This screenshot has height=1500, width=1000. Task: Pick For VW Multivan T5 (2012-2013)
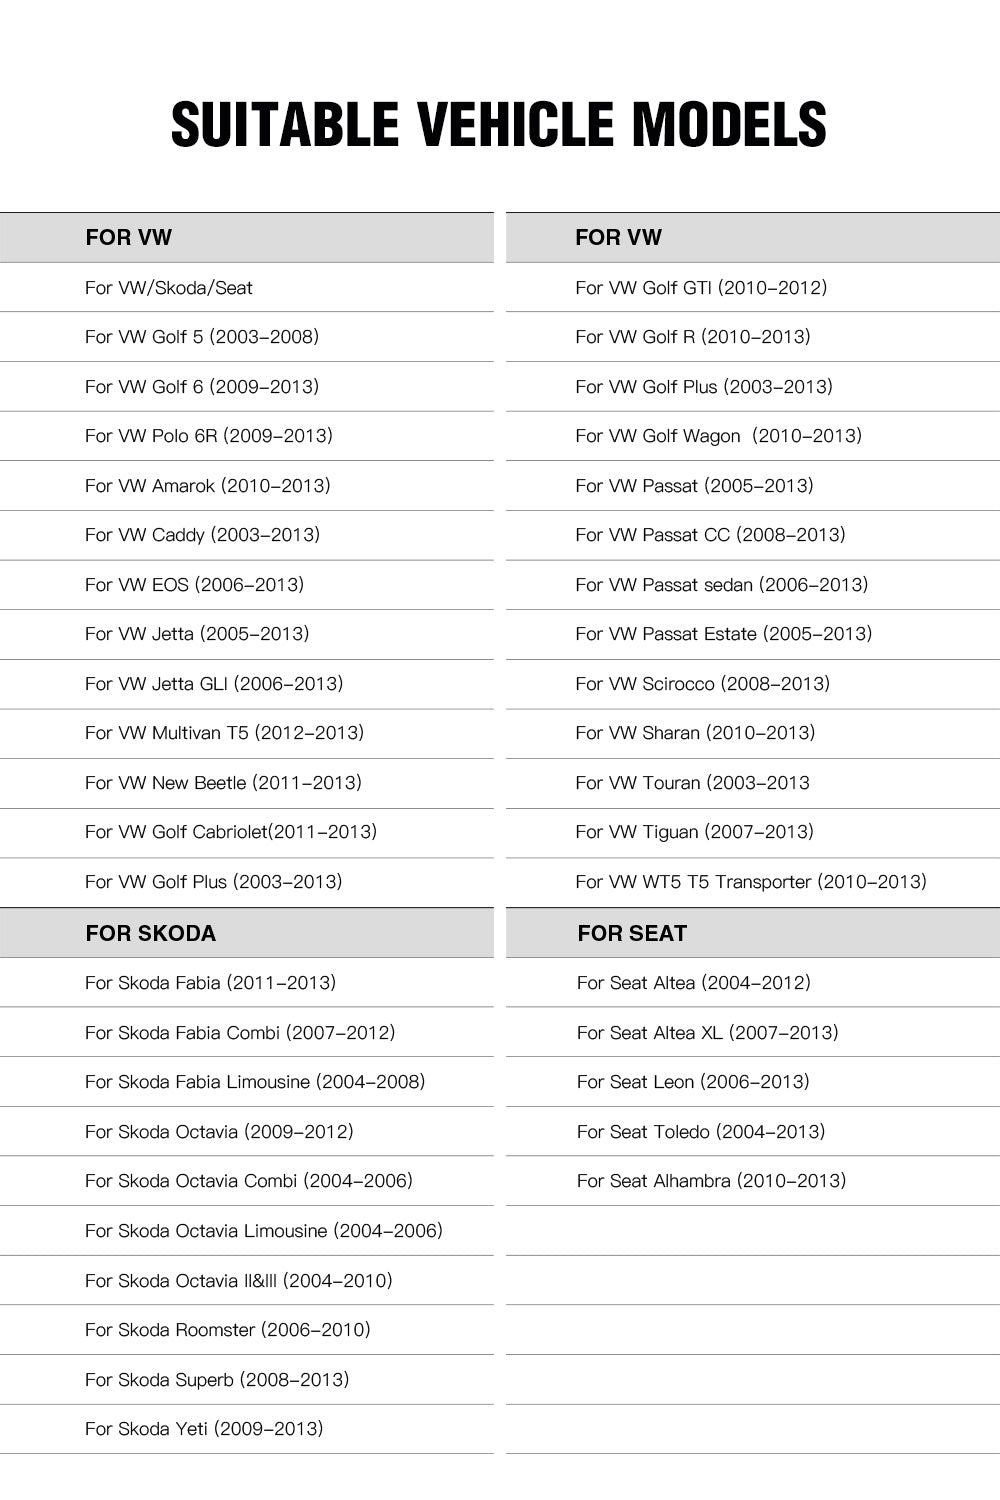(x=224, y=733)
